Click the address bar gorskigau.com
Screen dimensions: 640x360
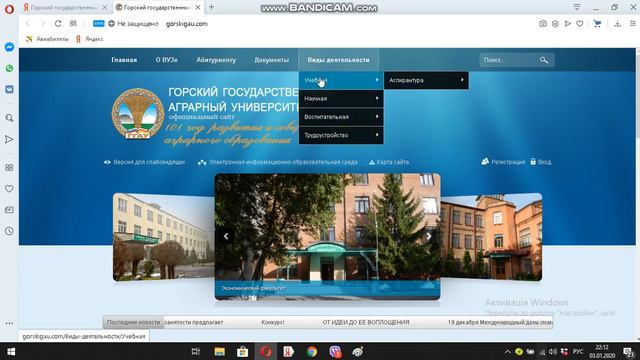point(187,24)
